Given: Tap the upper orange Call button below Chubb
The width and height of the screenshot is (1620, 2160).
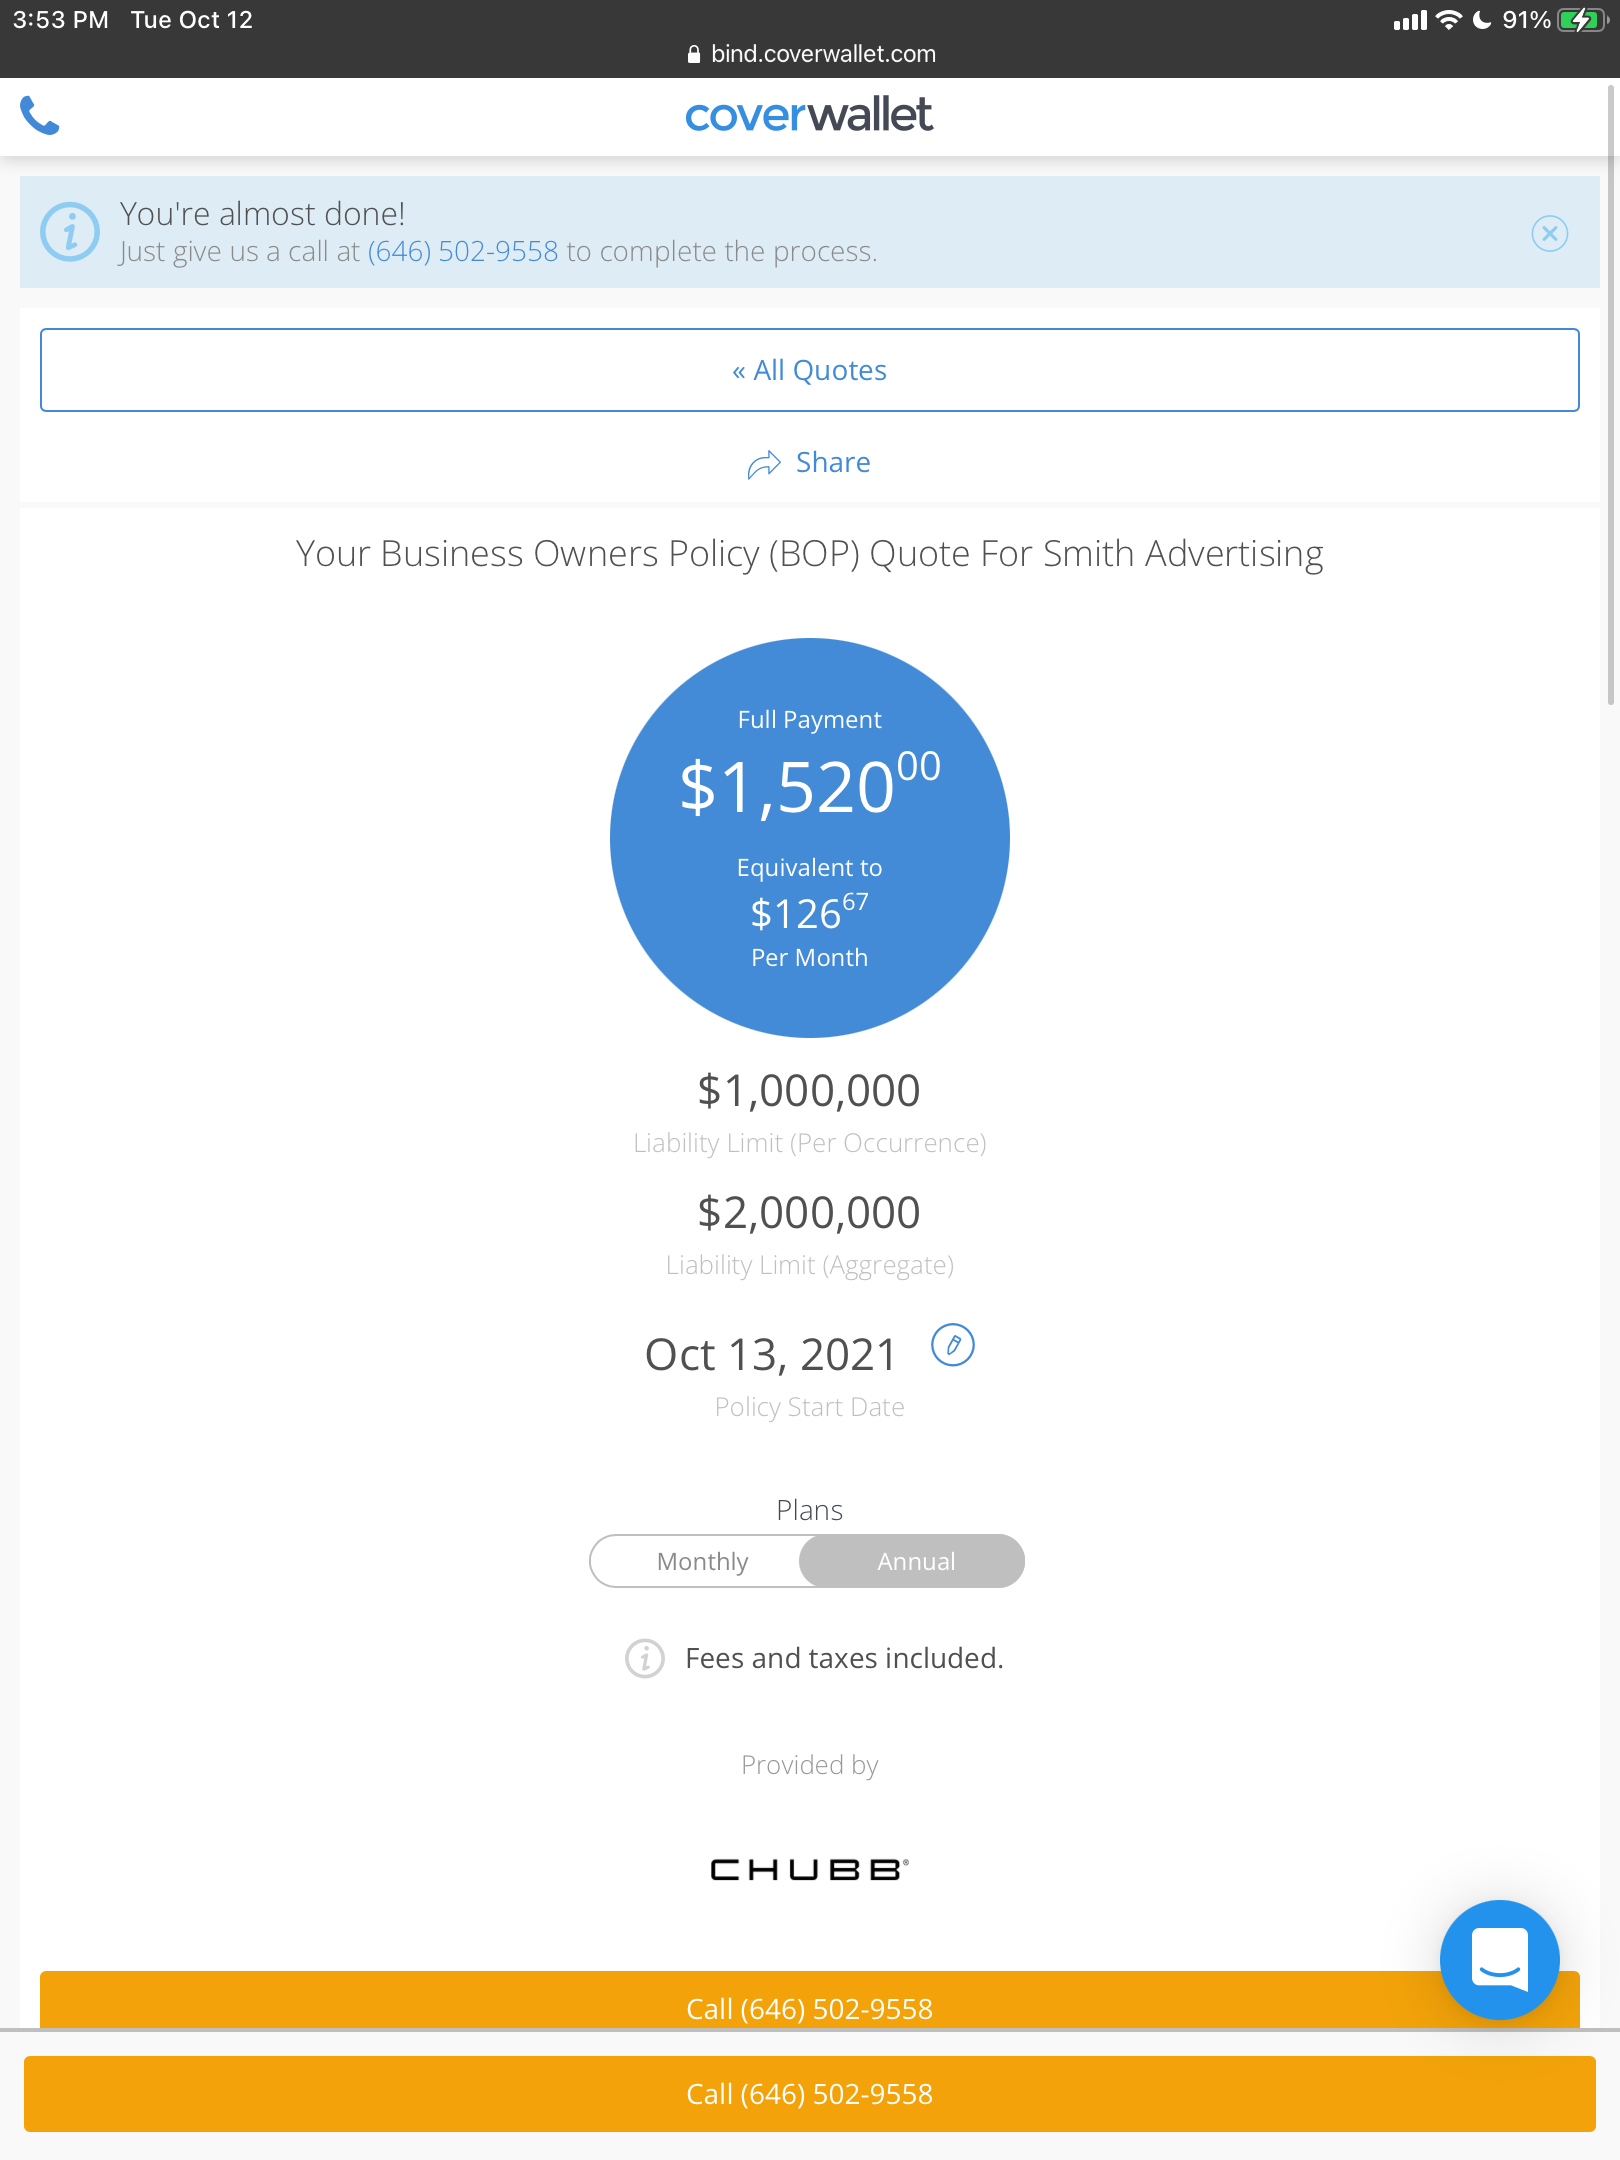Looking at the screenshot, I should coord(810,2000).
